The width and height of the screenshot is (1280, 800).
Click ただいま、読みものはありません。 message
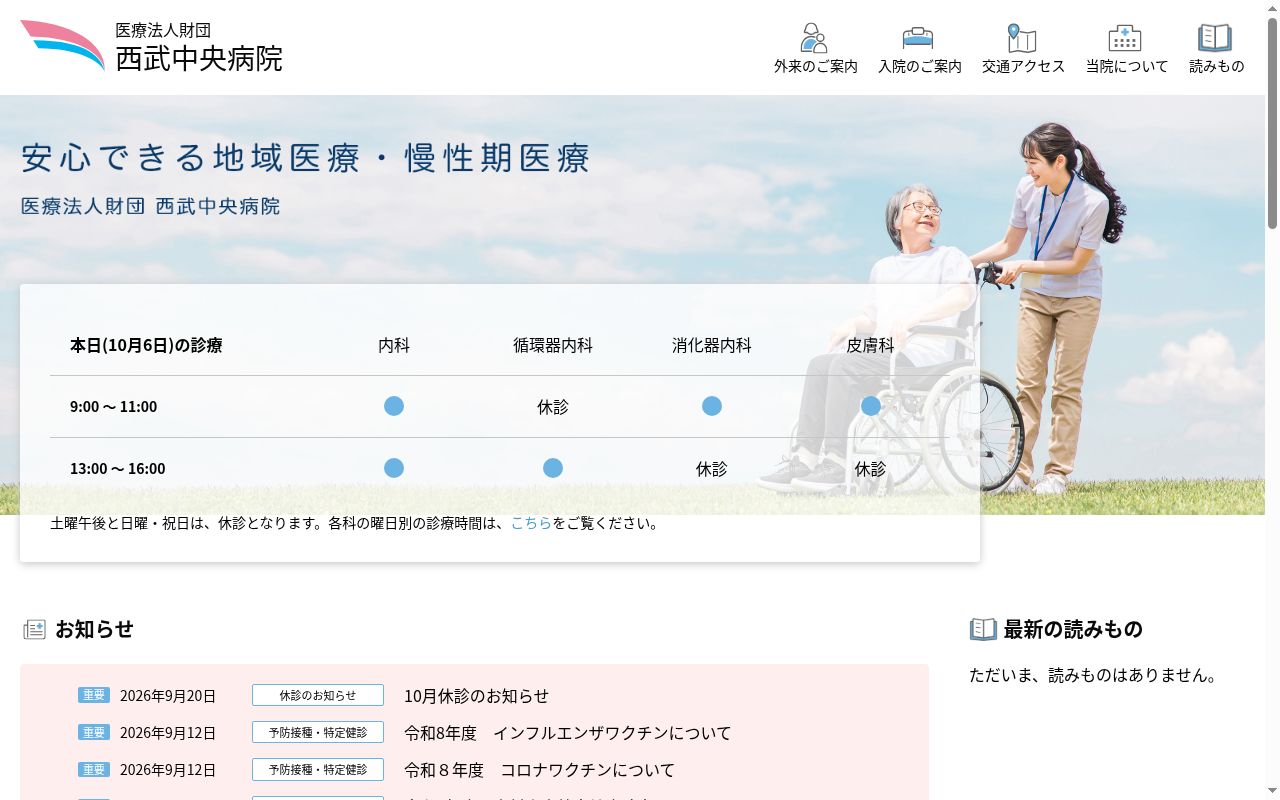pyautogui.click(x=1096, y=675)
